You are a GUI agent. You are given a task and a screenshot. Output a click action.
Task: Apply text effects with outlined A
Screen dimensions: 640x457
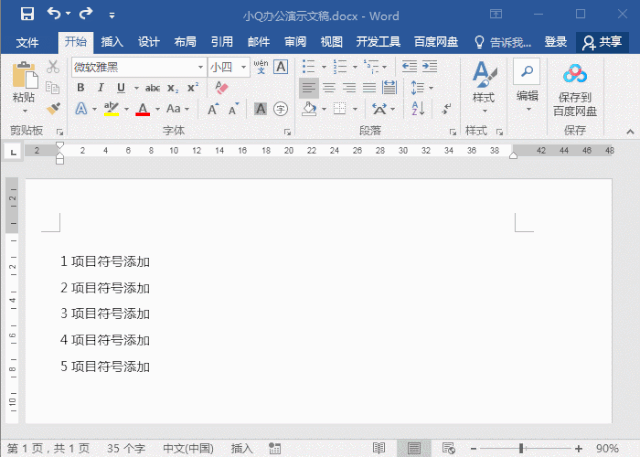click(x=81, y=109)
